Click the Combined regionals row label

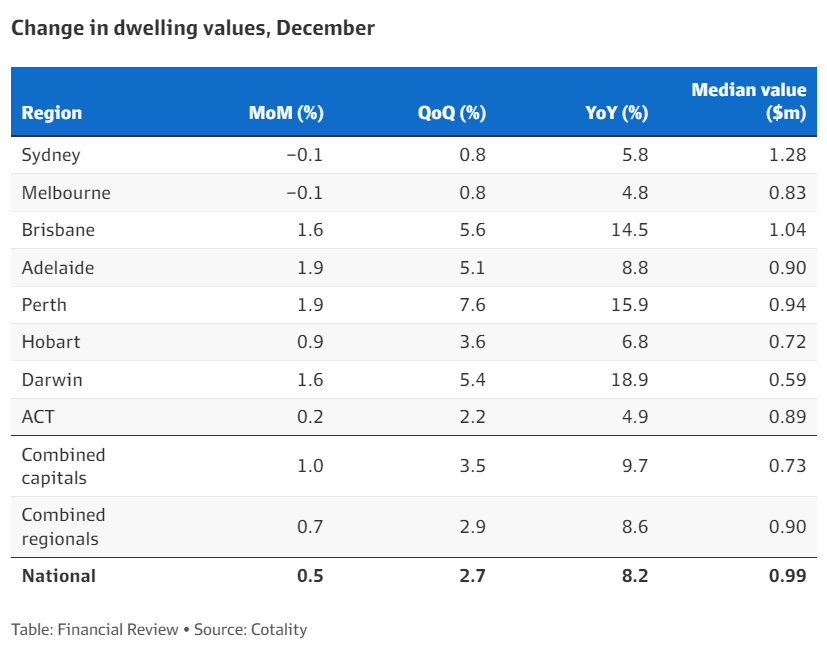pos(63,527)
